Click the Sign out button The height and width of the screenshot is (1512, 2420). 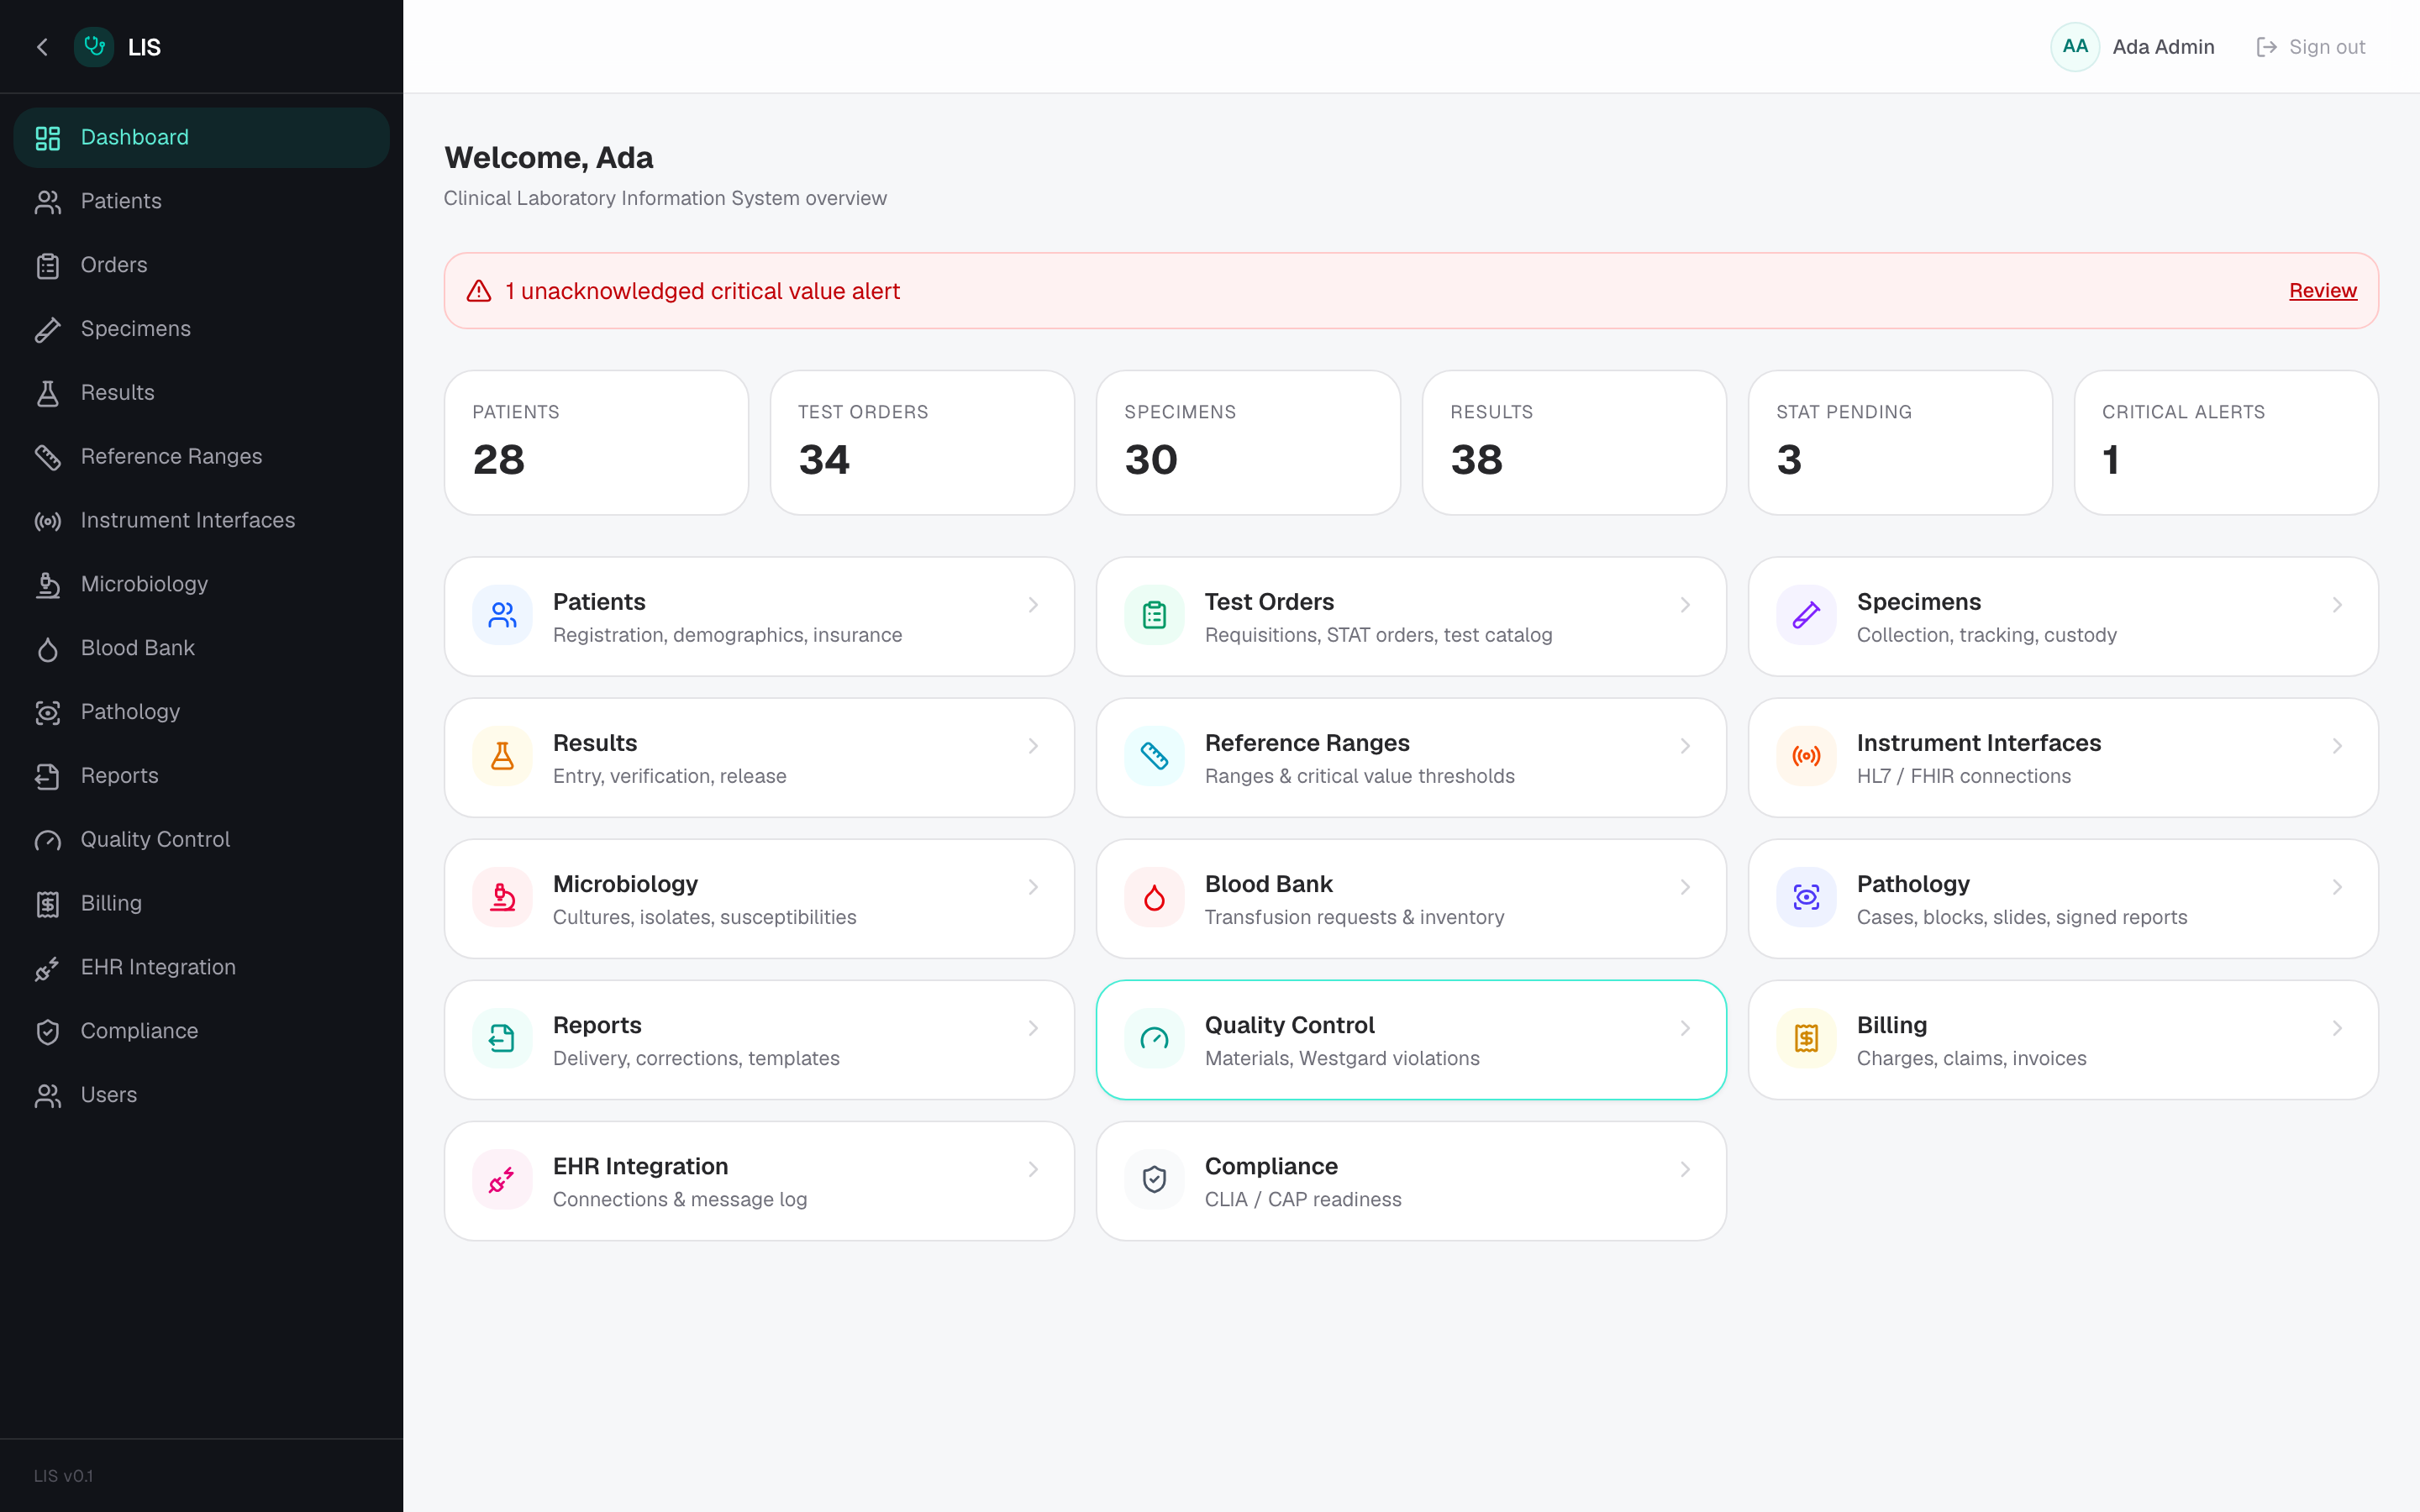[x=2310, y=47]
